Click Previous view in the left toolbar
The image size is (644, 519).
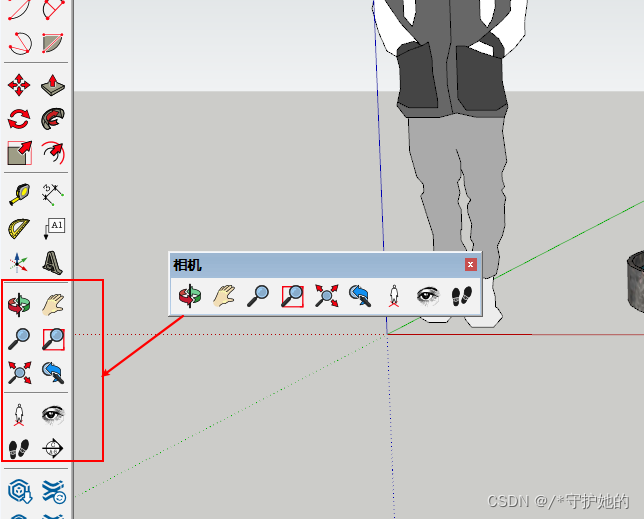[53, 372]
